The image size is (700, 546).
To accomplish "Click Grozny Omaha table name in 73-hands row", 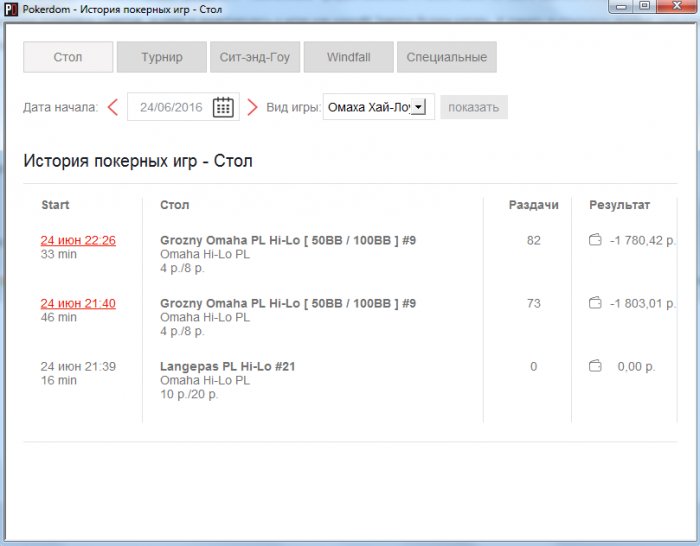I will (288, 303).
